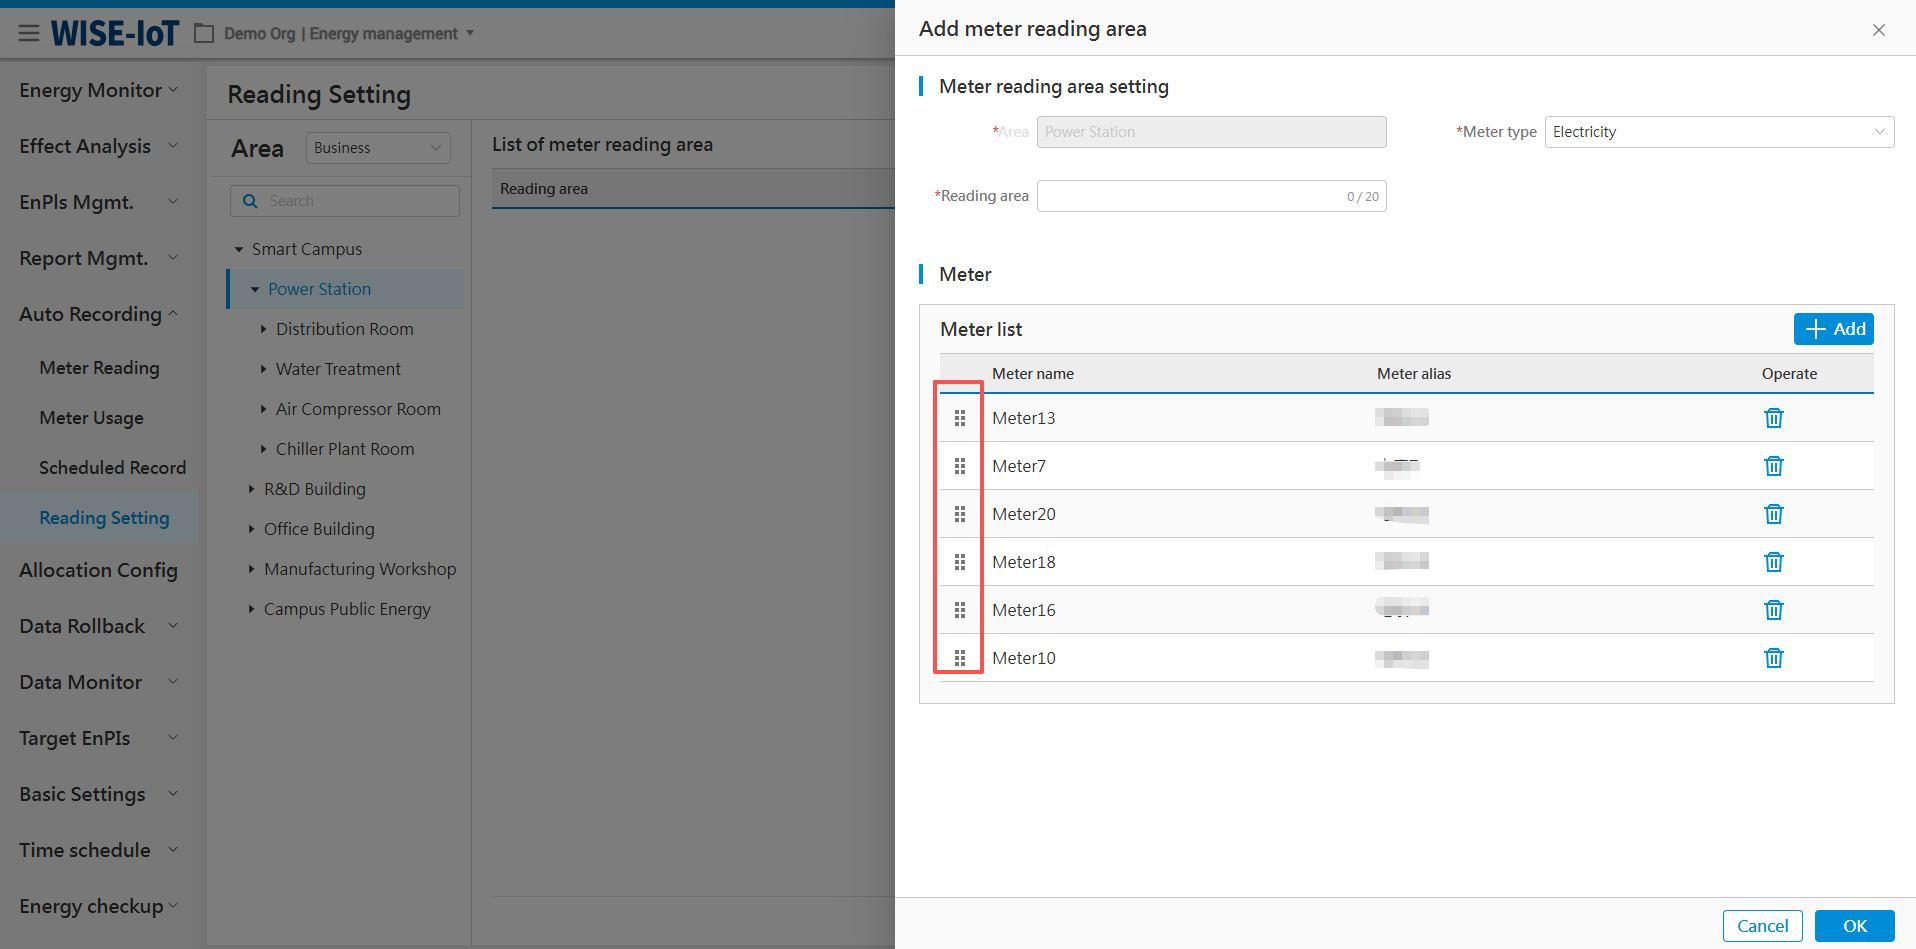The width and height of the screenshot is (1916, 949).
Task: Delete Meter13 using its trash icon
Action: [x=1773, y=418]
